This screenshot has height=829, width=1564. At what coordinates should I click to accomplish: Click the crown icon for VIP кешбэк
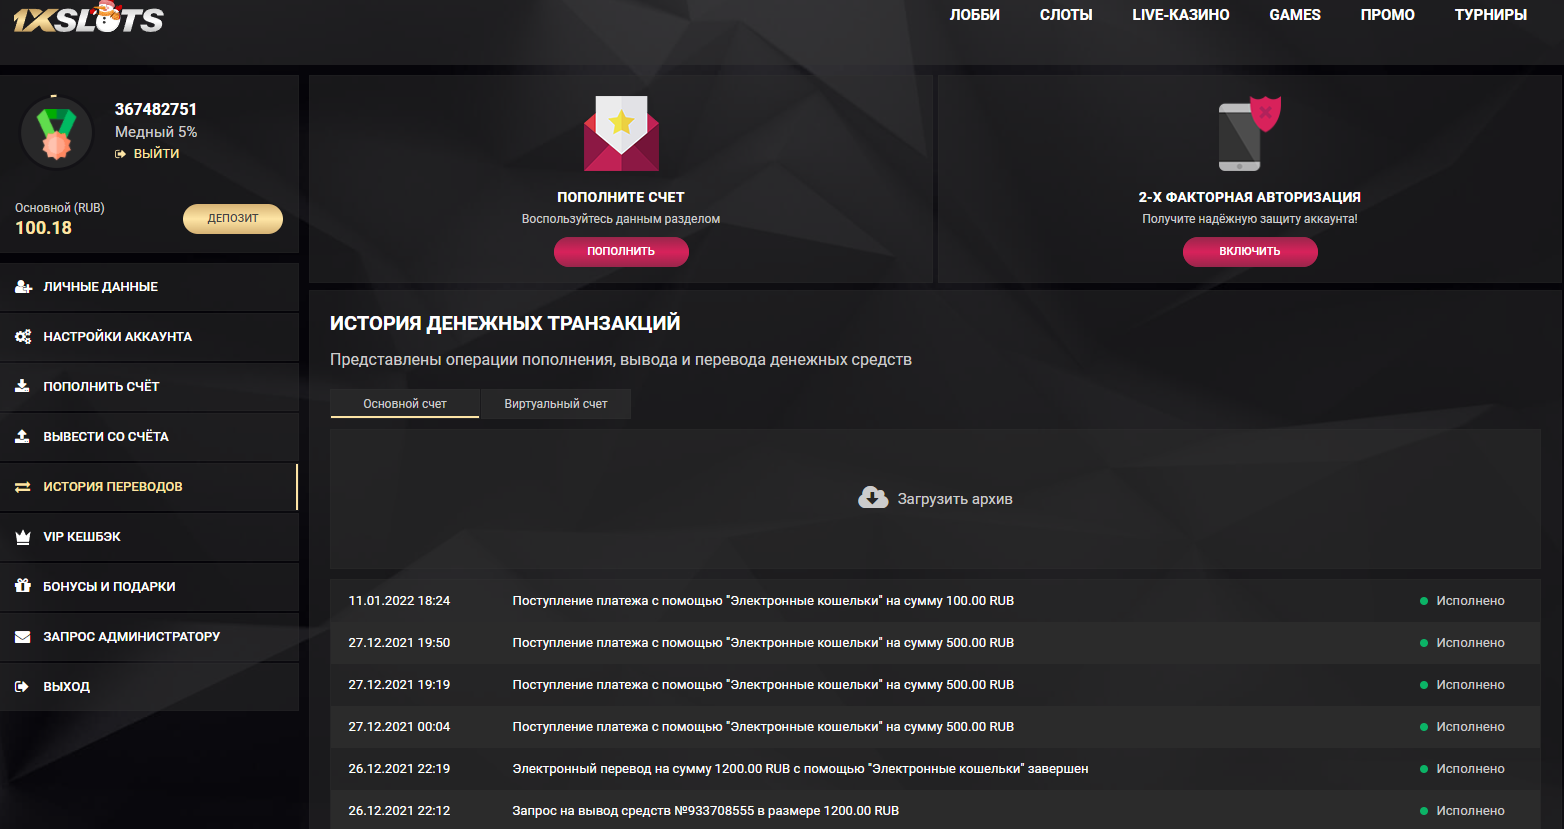point(23,537)
